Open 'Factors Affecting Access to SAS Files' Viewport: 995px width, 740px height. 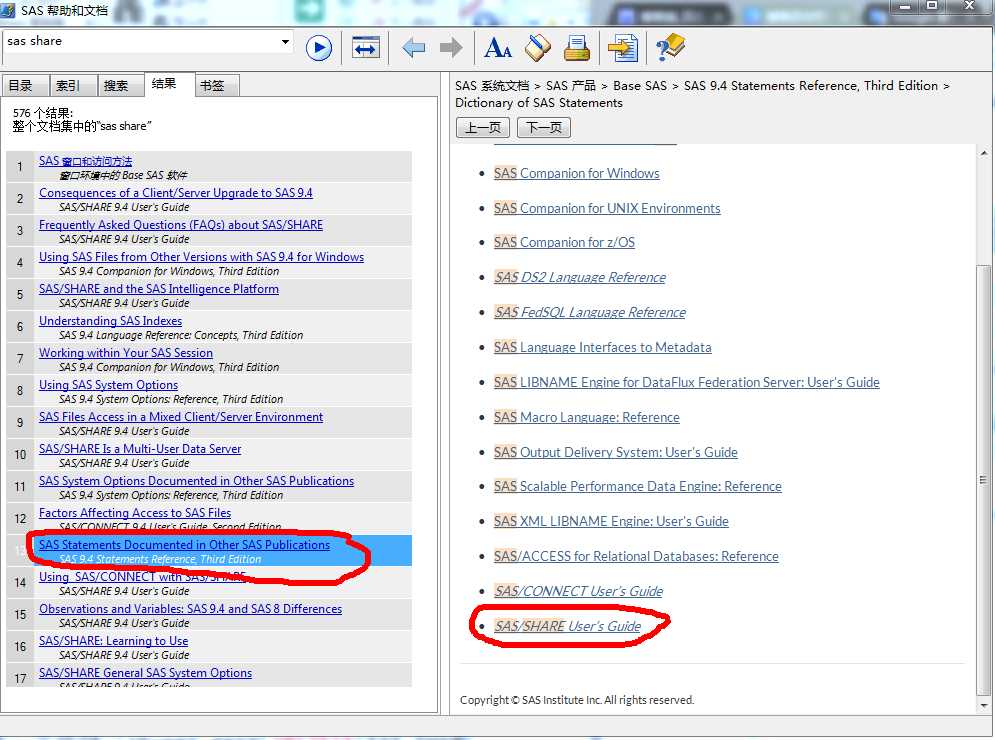tap(135, 513)
